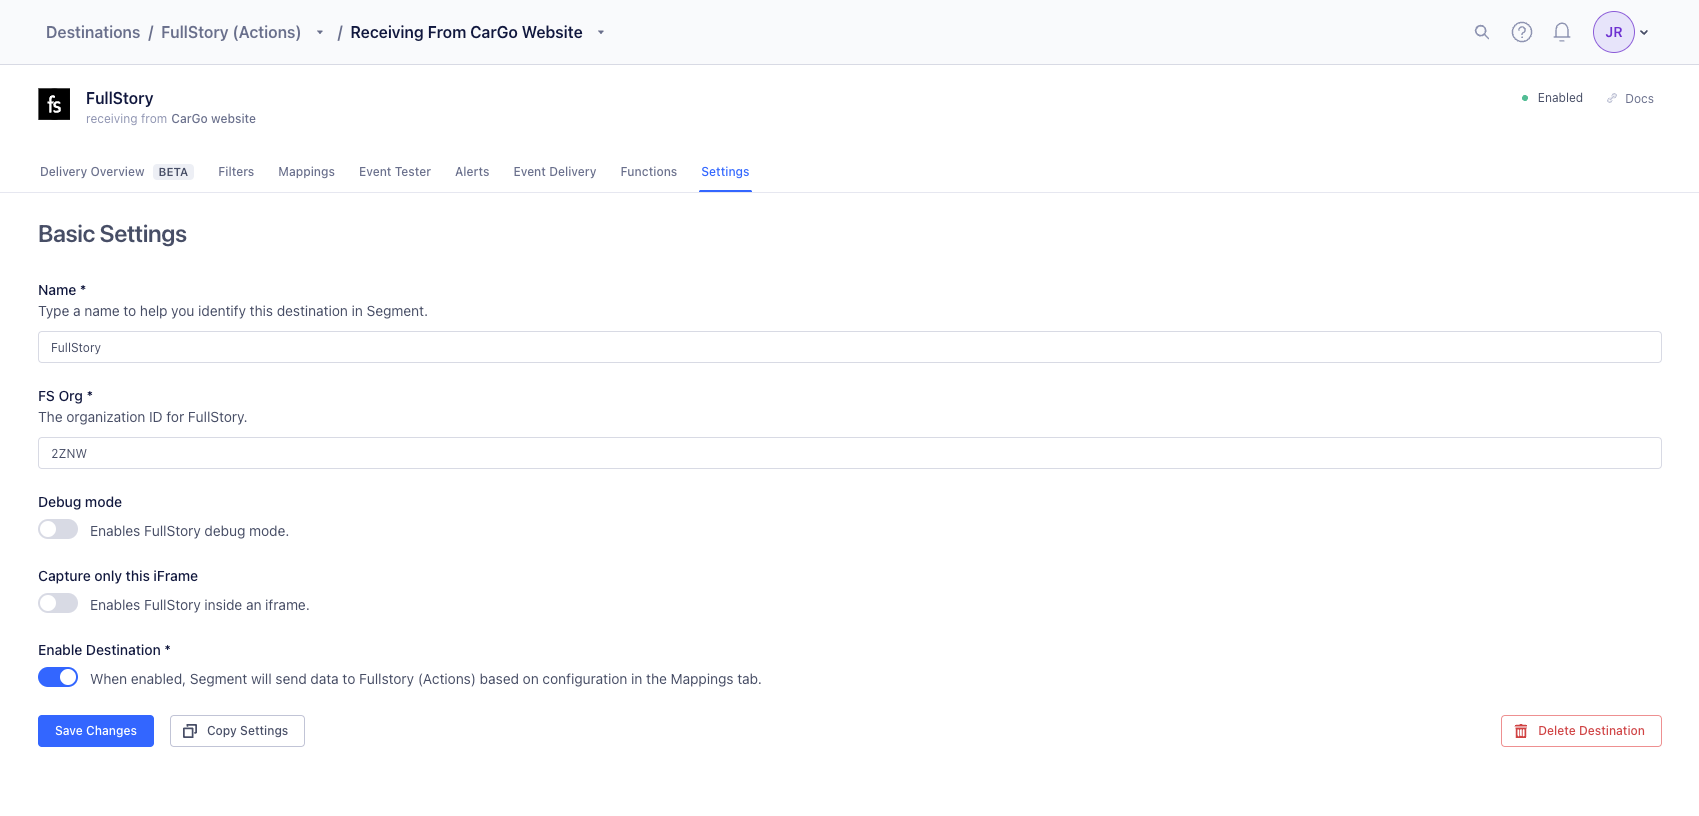Toggle Capture only this iFrame switch
1699x816 pixels.
pos(58,603)
